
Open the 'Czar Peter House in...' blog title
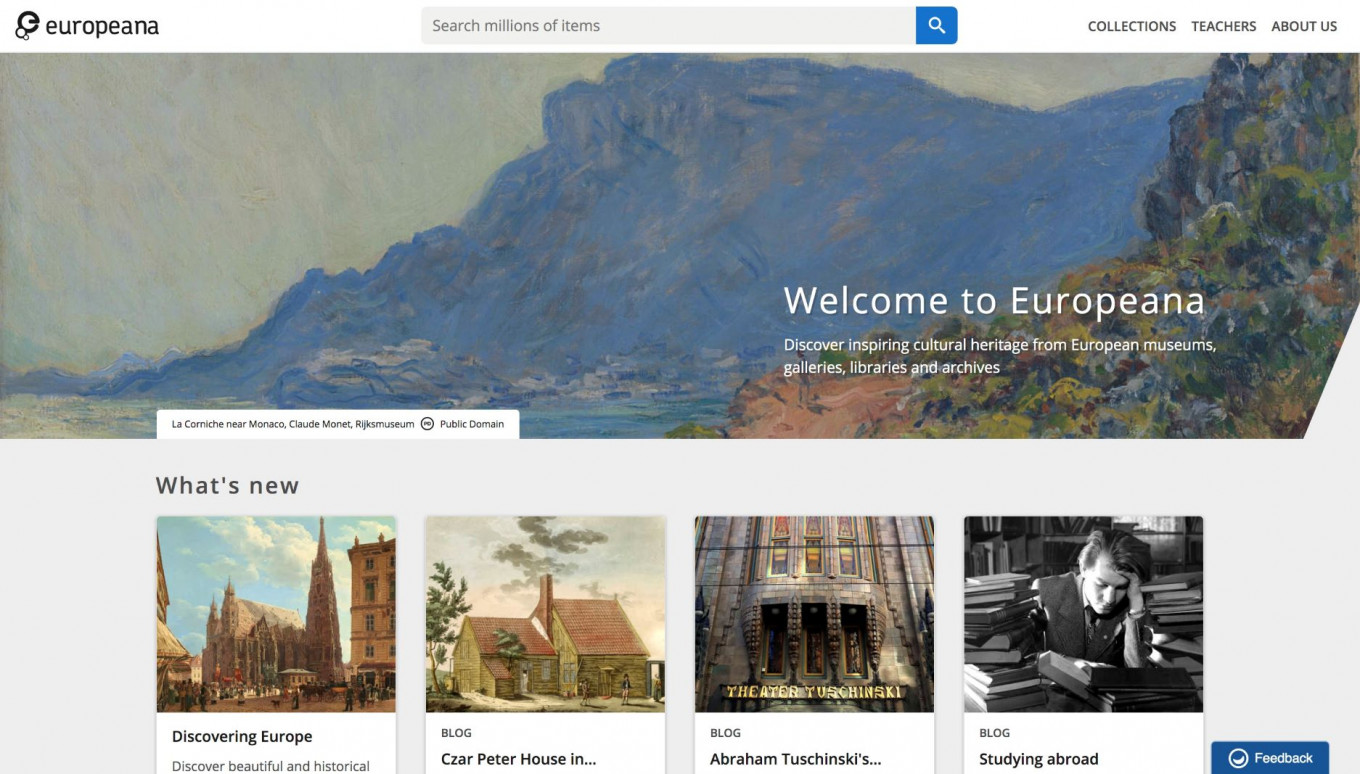[x=518, y=759]
